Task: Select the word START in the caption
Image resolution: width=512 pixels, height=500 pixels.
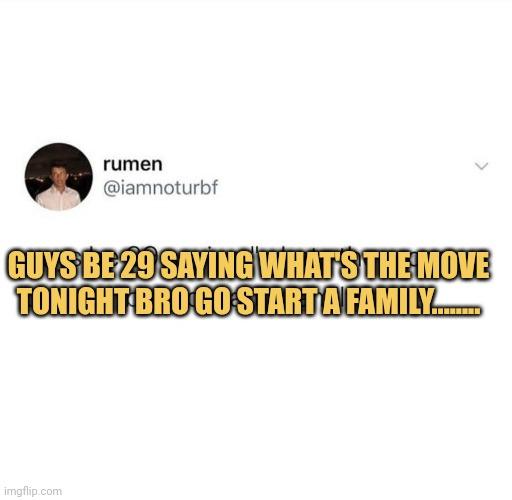Action: pyautogui.click(x=278, y=301)
